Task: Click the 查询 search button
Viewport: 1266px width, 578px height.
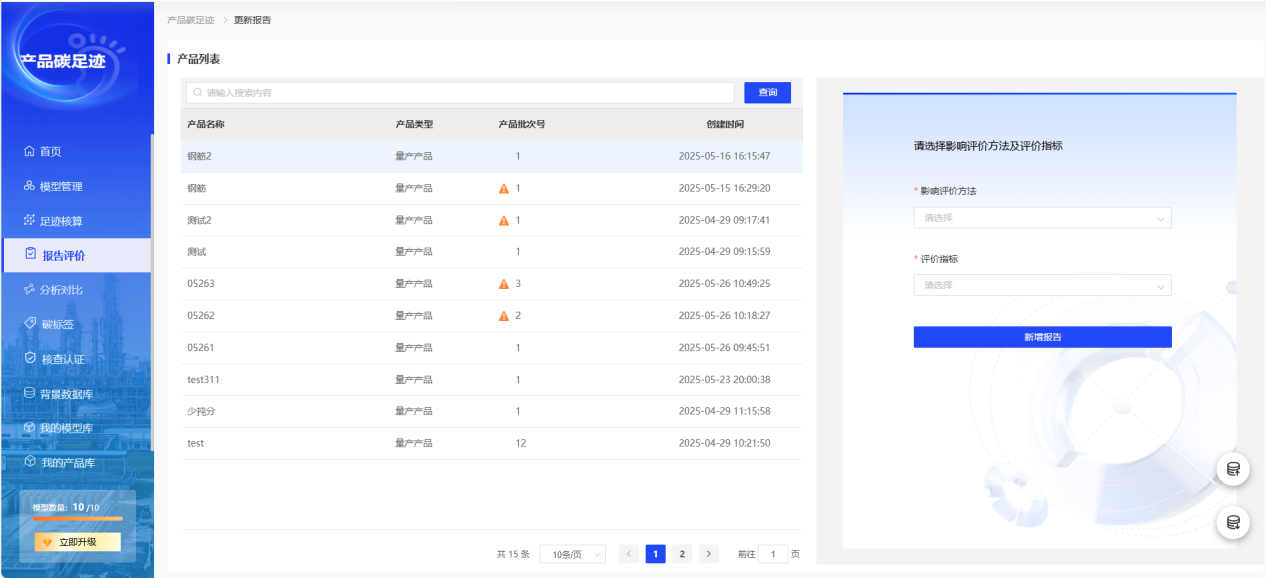Action: tap(767, 93)
